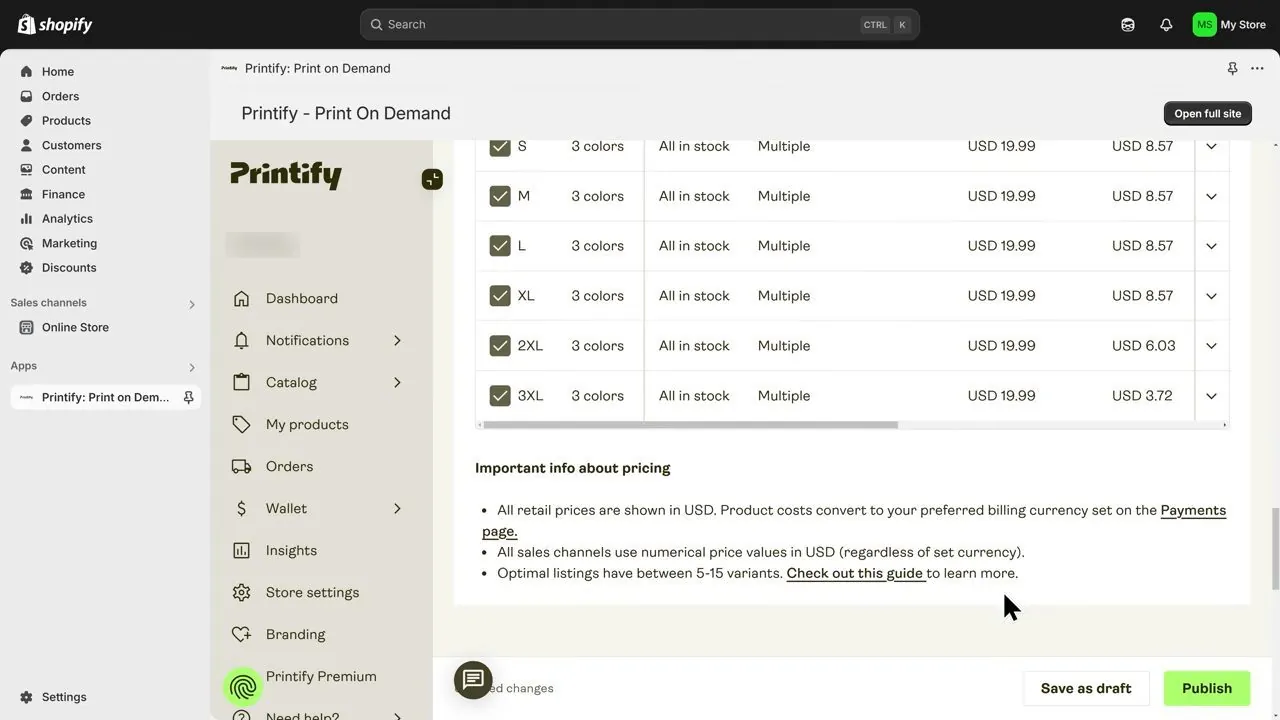This screenshot has width=1280, height=720.
Task: Expand the Notifications submenu arrow
Action: pyautogui.click(x=397, y=340)
